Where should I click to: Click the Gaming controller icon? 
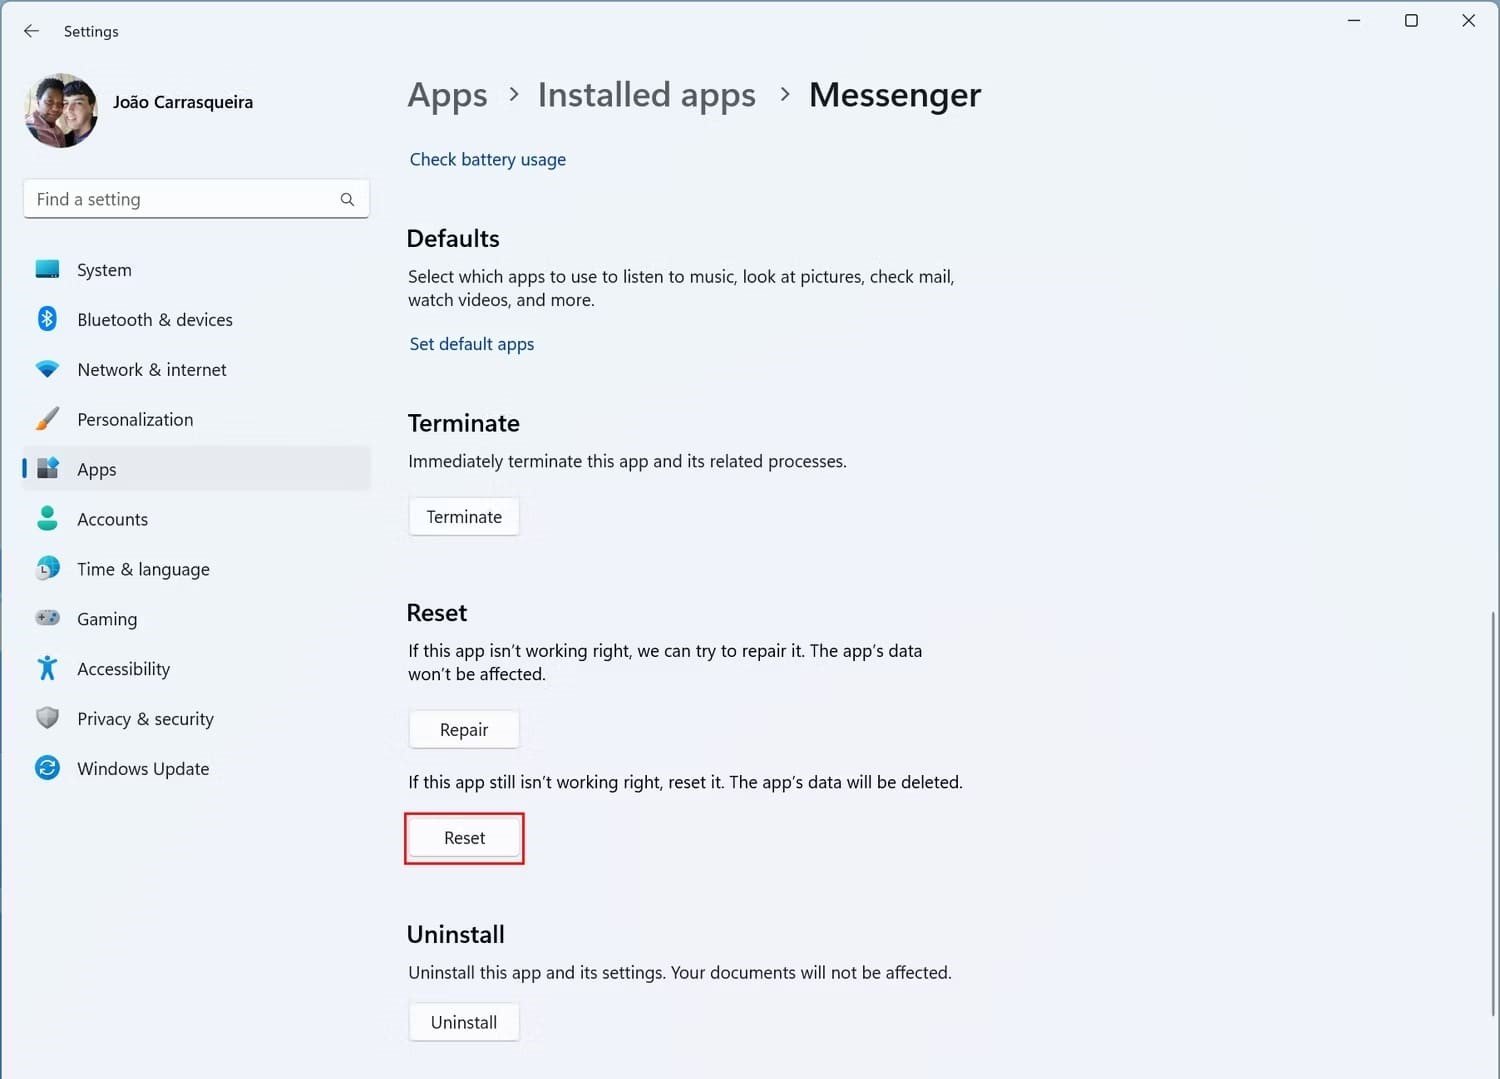point(47,618)
